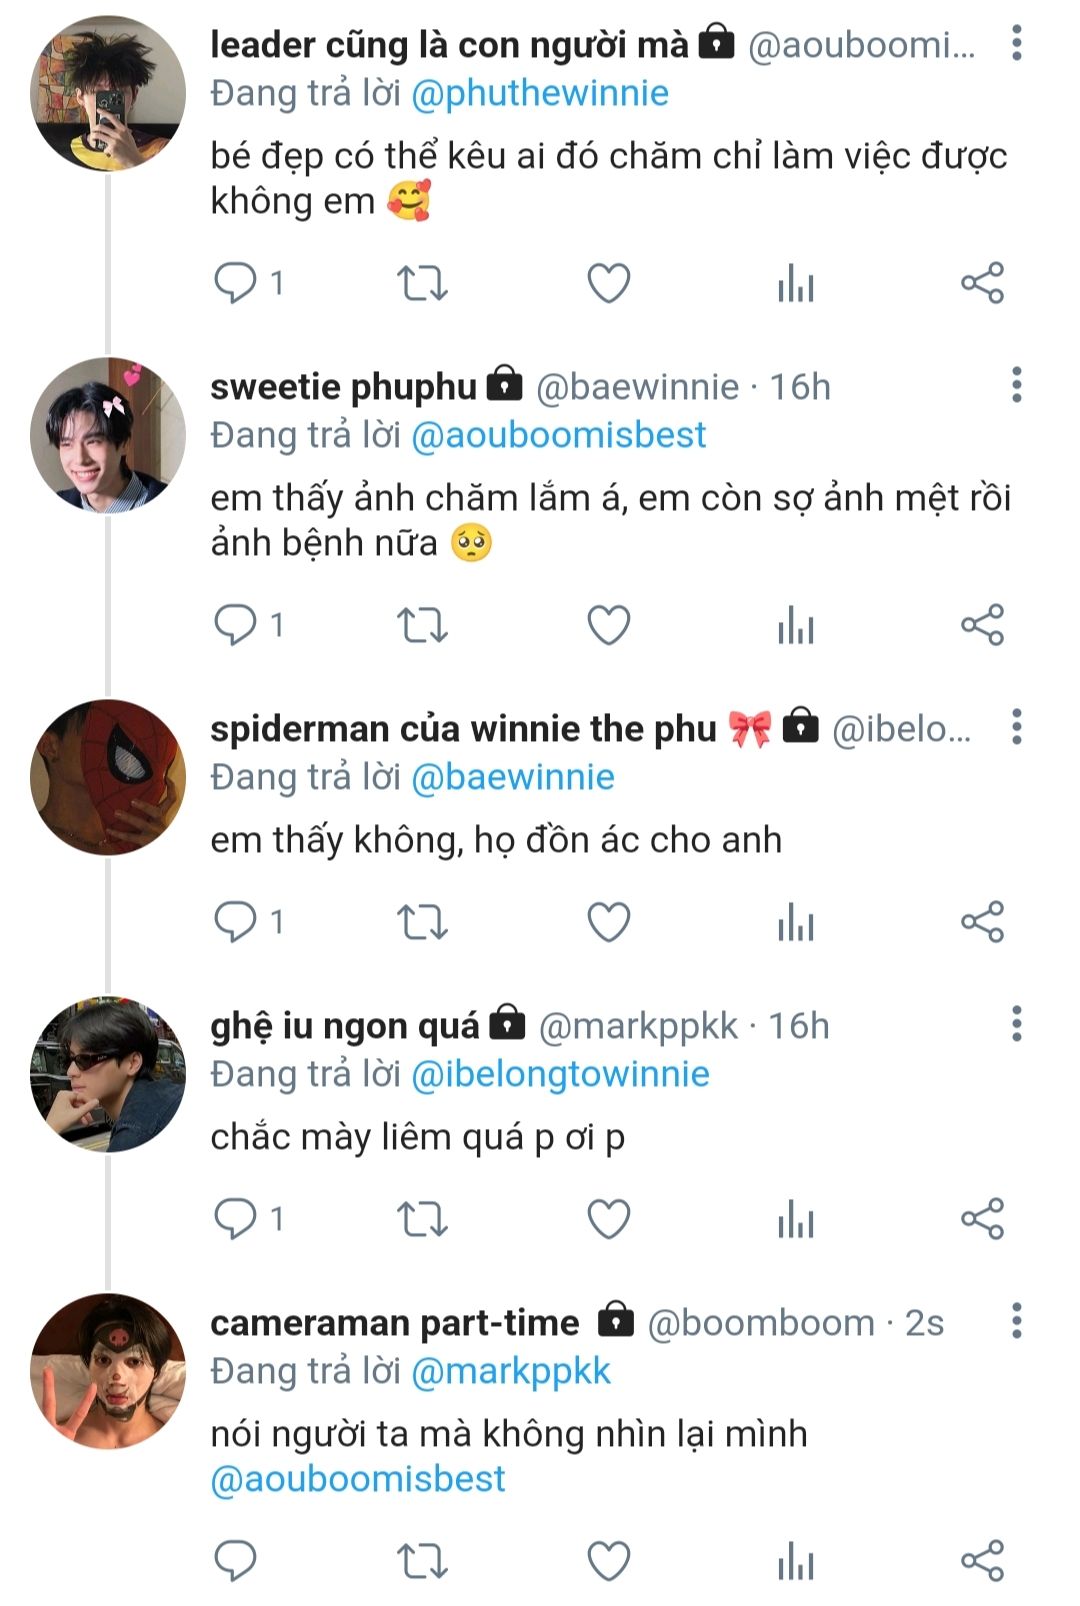Open the @phuthewinnie mention link
Image resolution: width=1080 pixels, height=1606 pixels.
point(540,93)
